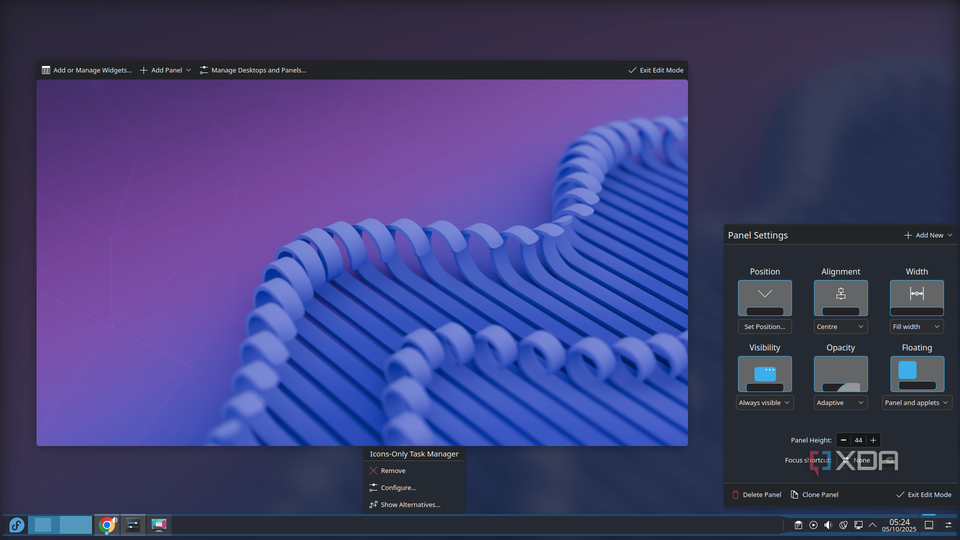Click the desktop wallpaper preview
Viewport: 960px width, 540px height.
362,263
